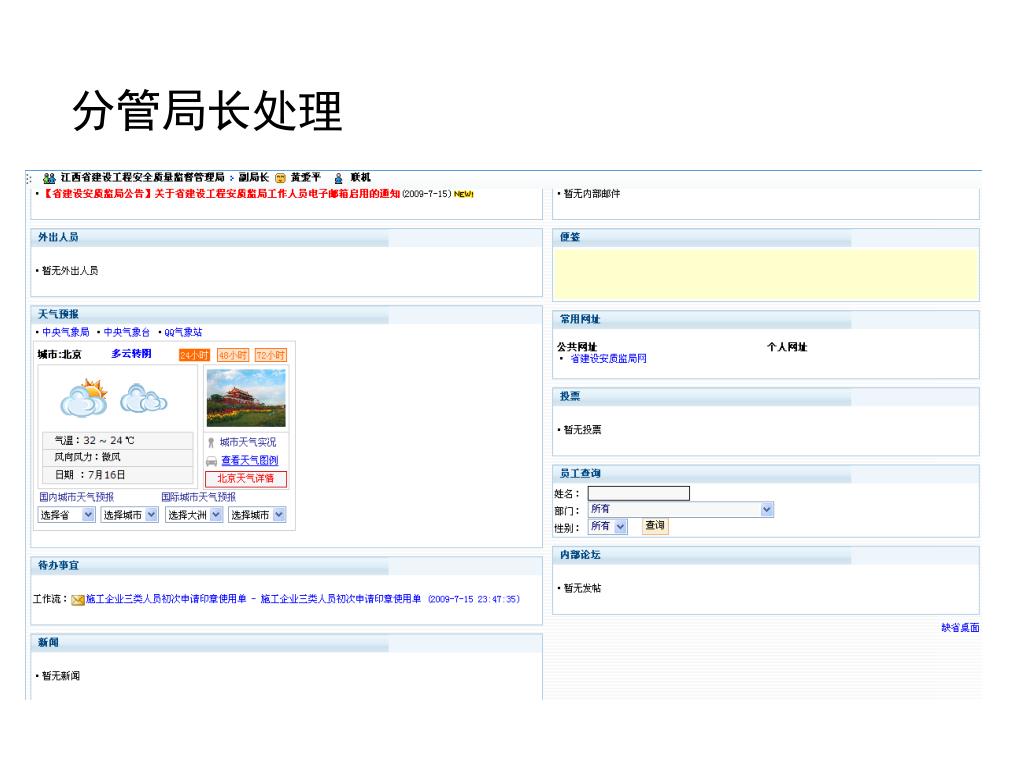1024x768 pixels.
Task: Click the car icon beside 查看天气图例
Action: click(212, 461)
